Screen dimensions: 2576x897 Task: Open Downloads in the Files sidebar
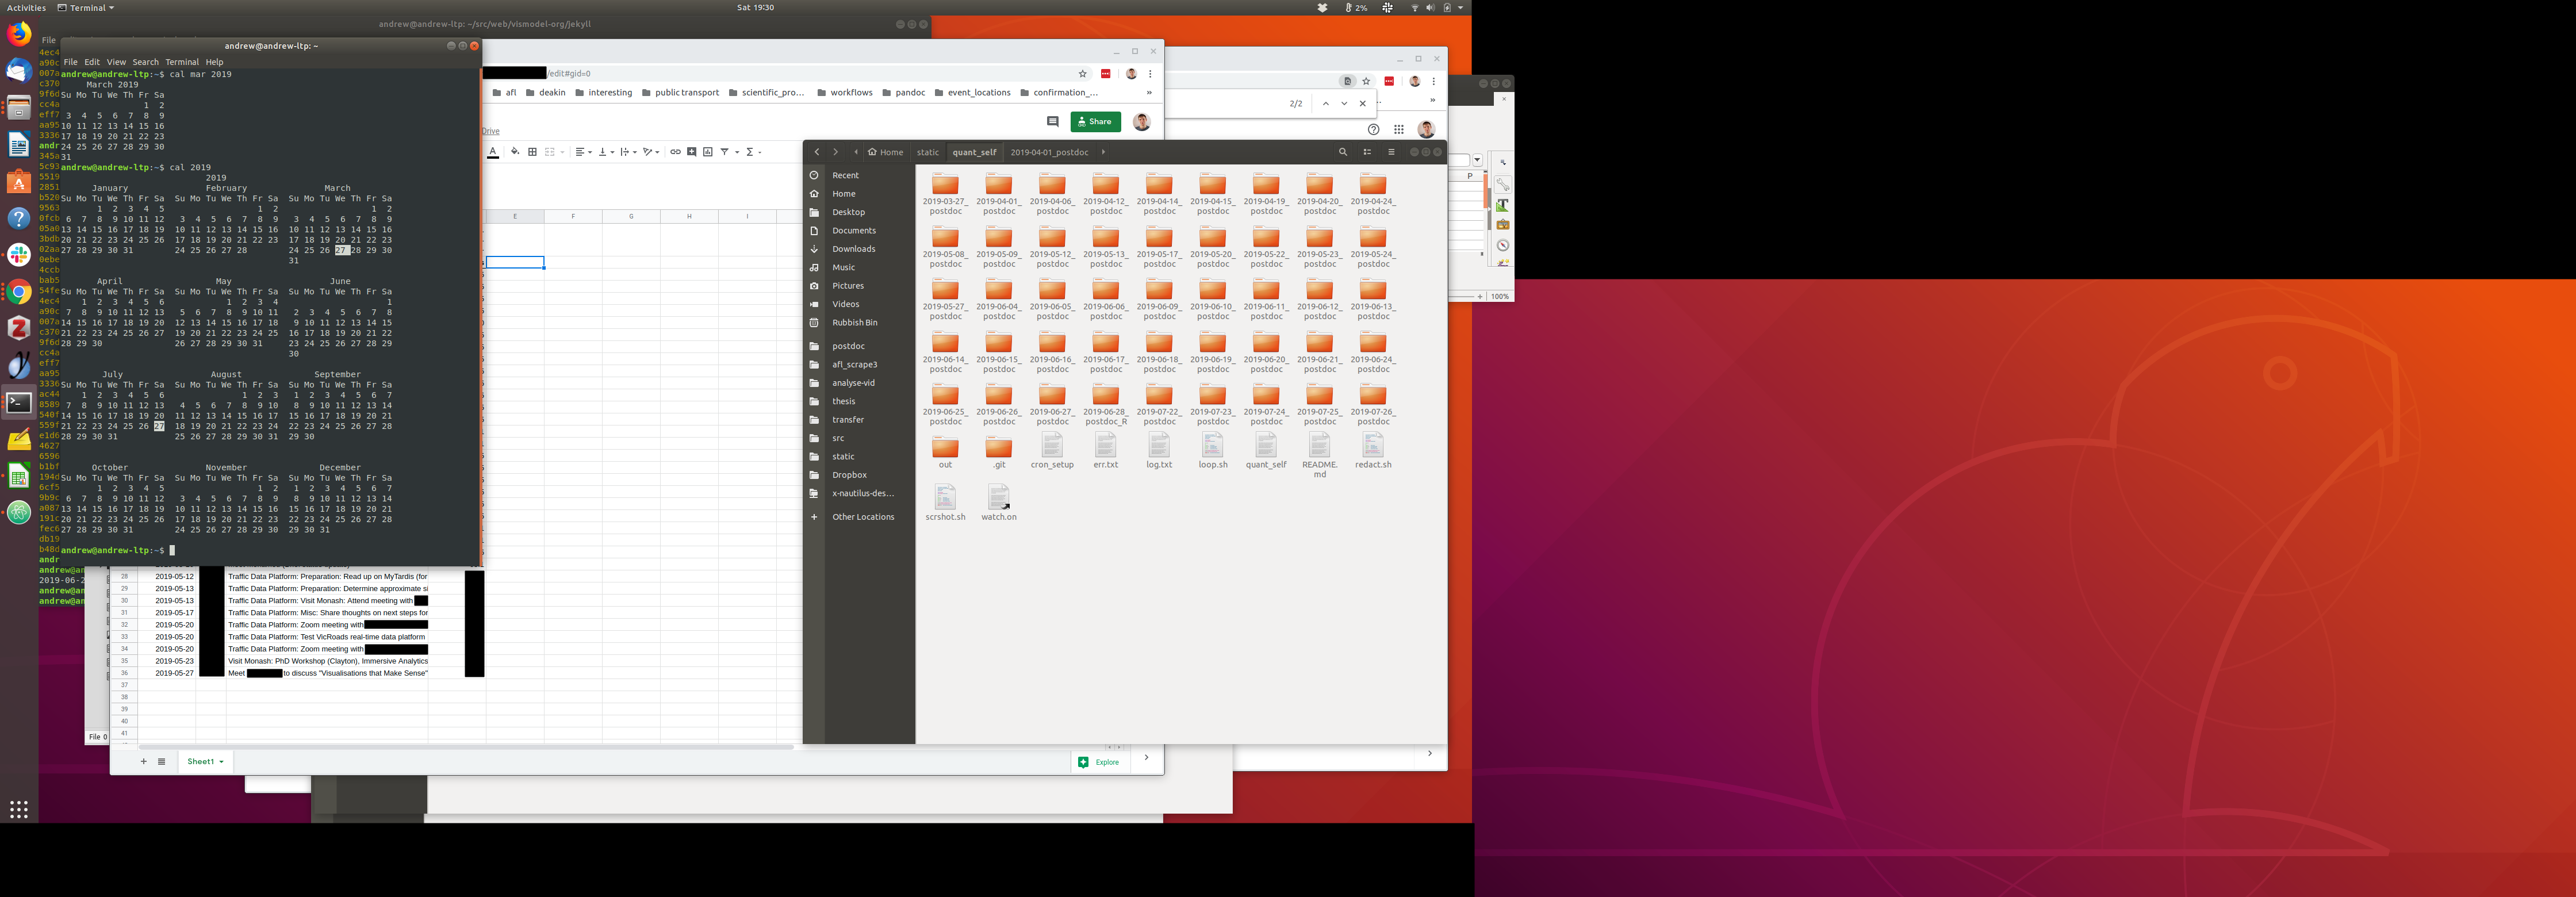click(853, 249)
